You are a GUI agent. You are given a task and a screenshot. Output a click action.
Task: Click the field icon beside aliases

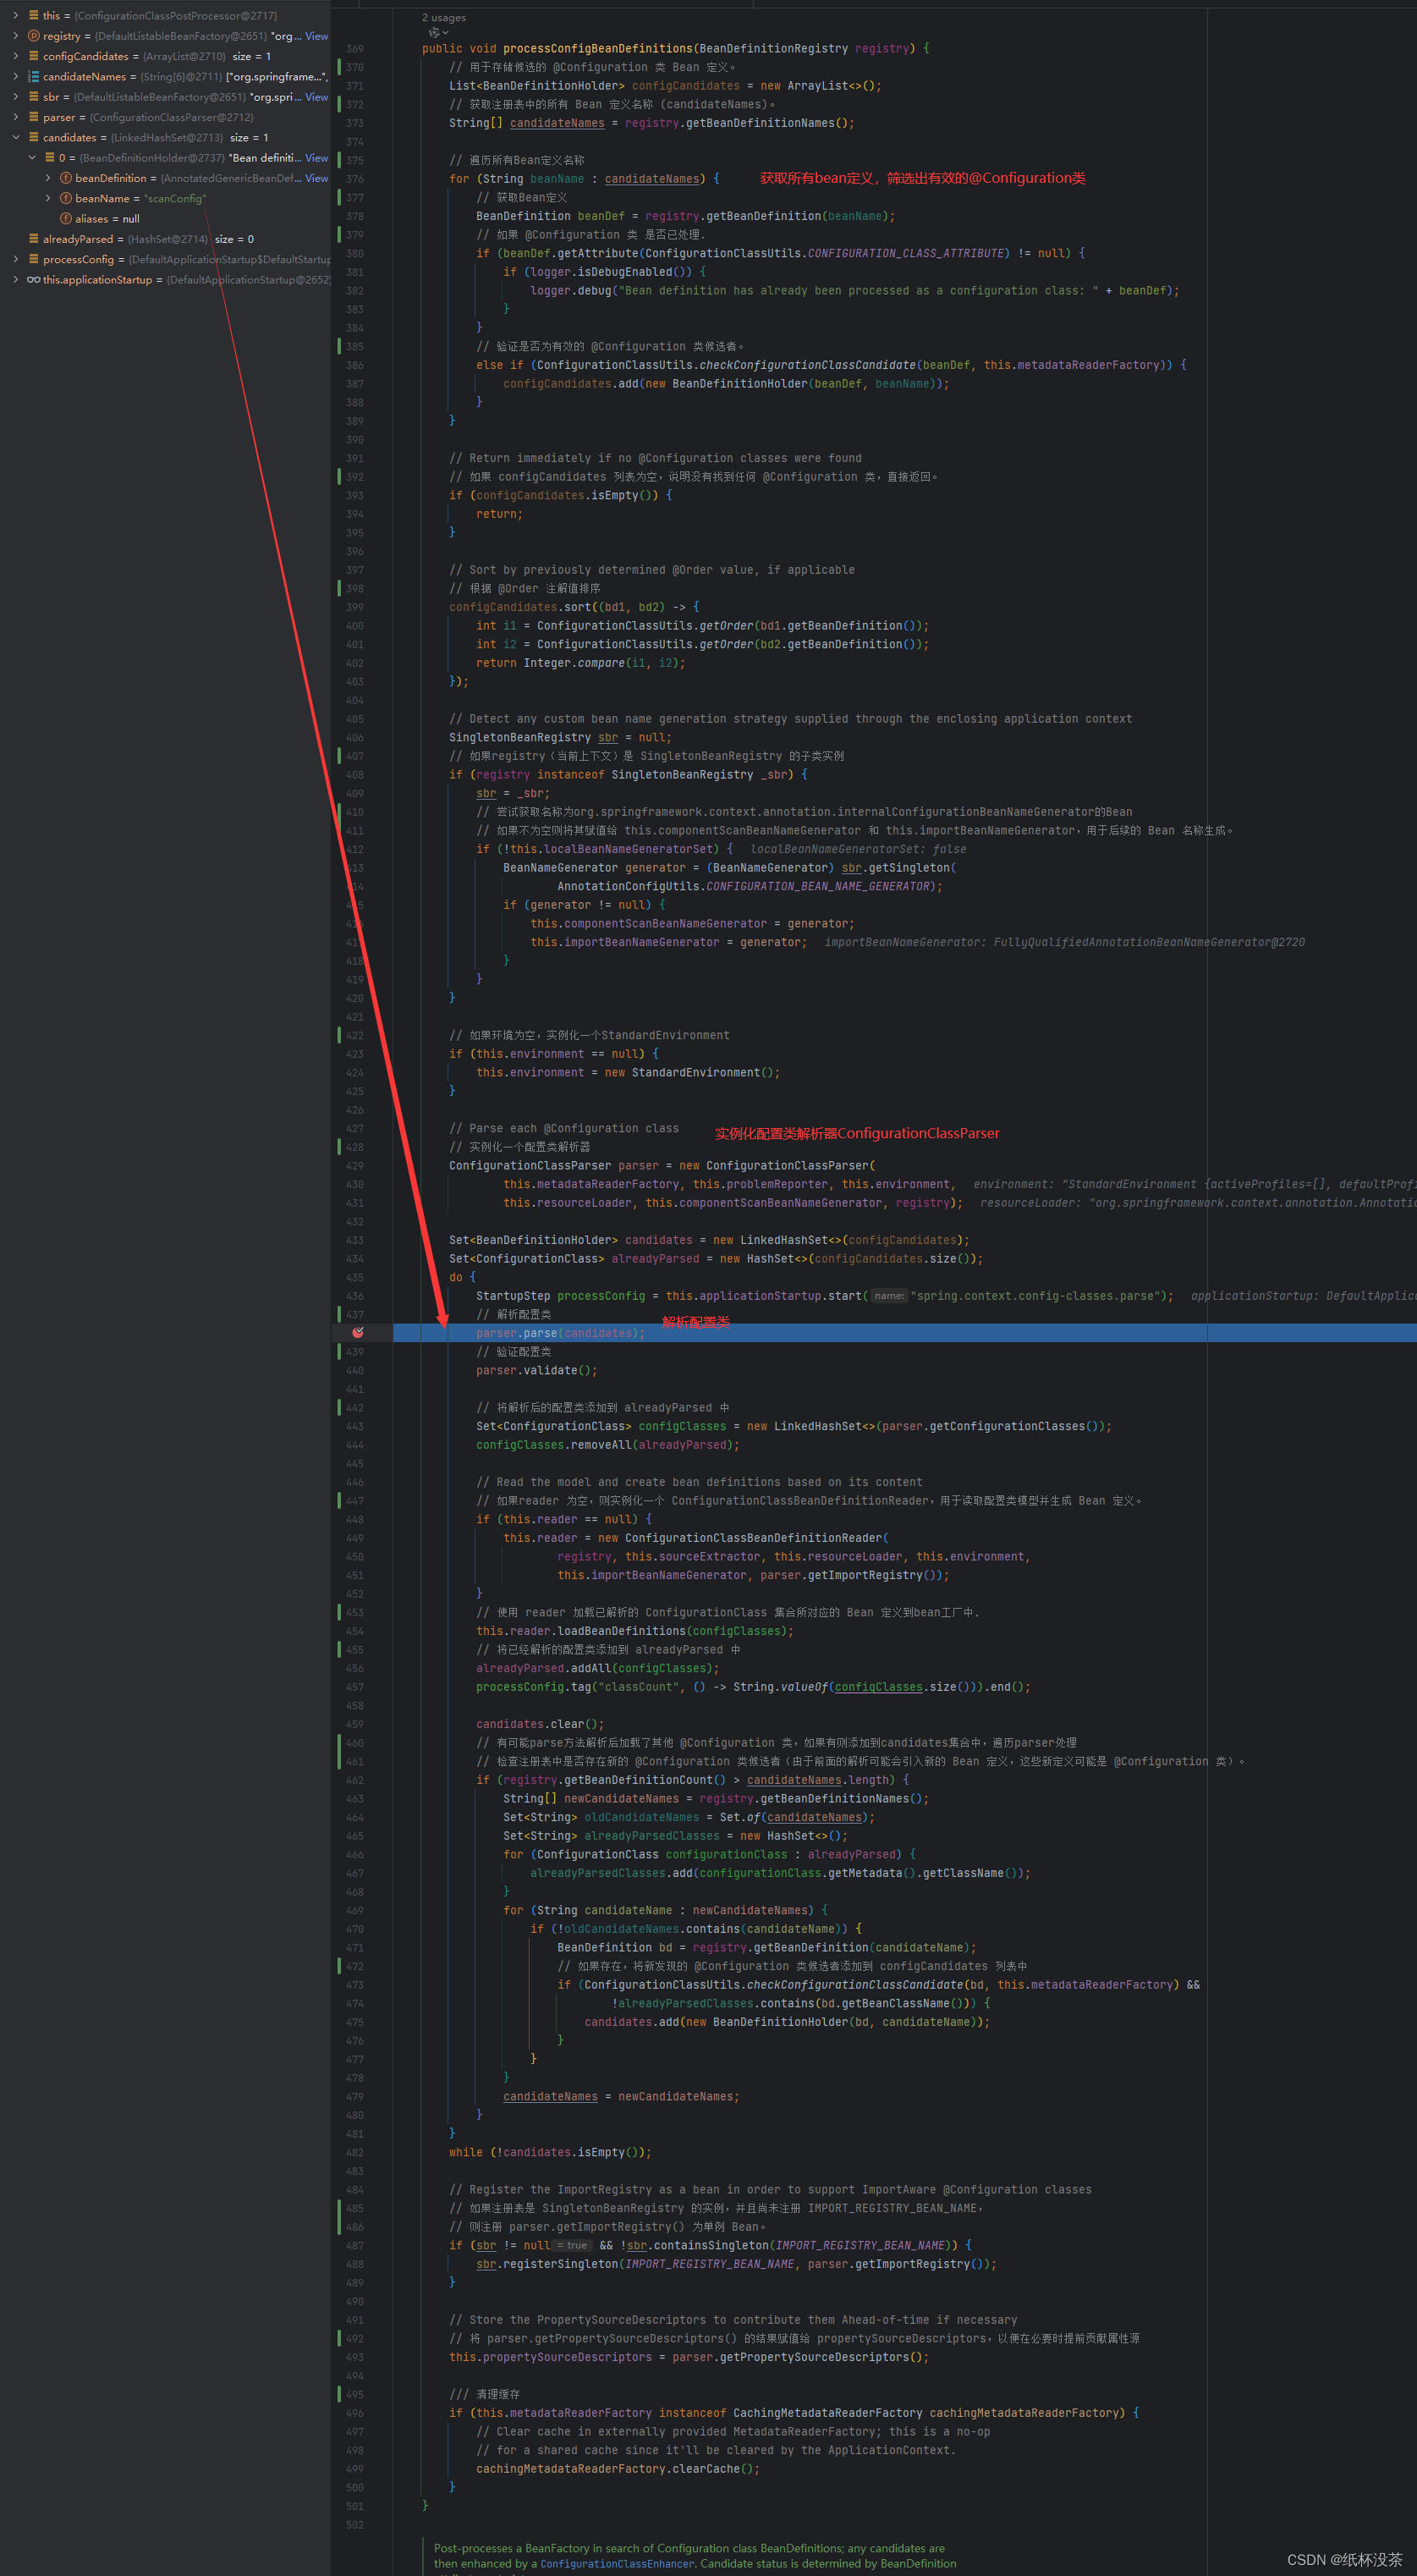(66, 219)
